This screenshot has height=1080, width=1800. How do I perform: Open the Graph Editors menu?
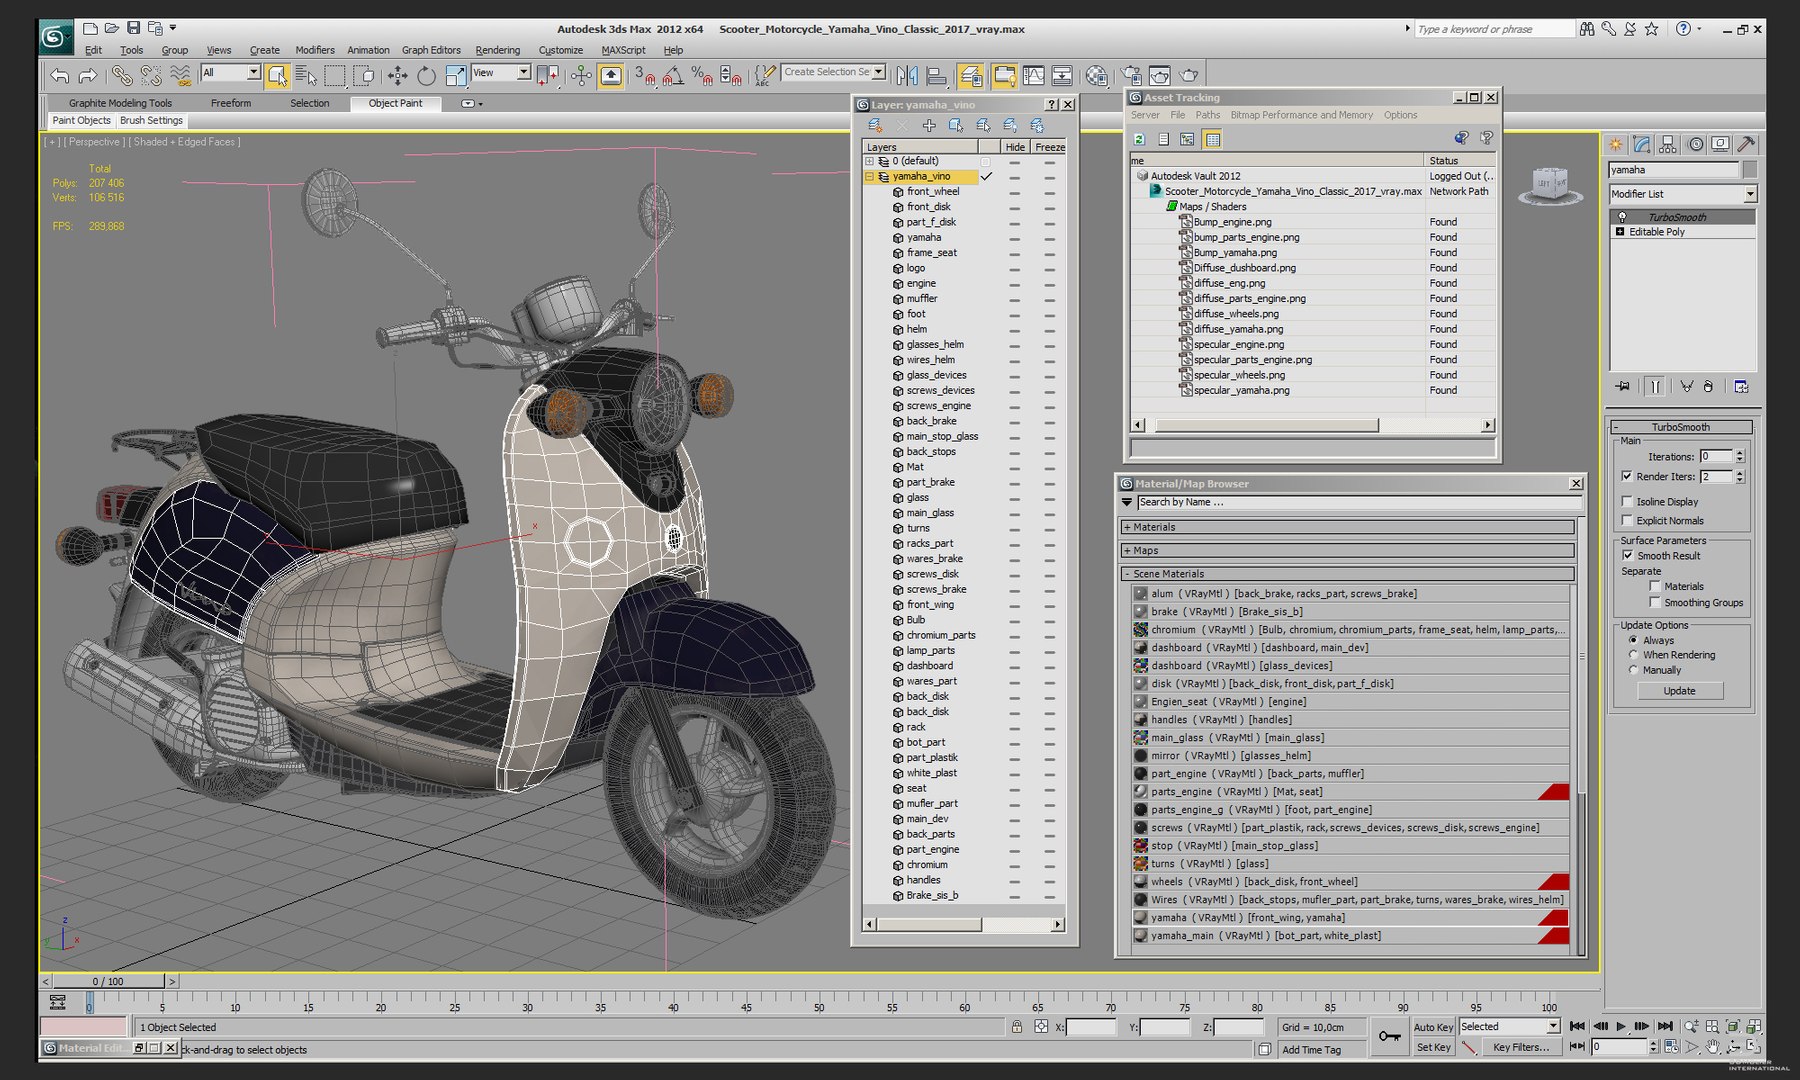431,50
